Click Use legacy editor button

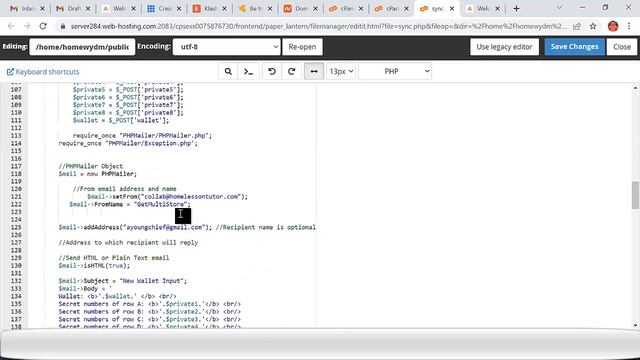tap(504, 47)
